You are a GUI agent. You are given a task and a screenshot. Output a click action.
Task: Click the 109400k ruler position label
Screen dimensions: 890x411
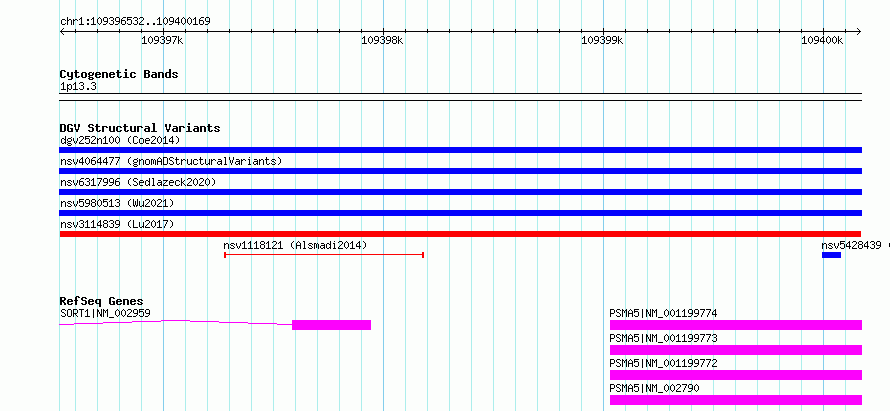822,40
